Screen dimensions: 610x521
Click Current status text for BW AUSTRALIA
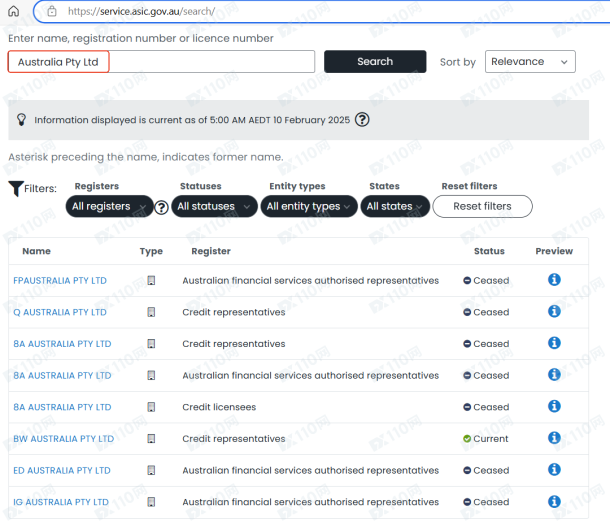491,439
